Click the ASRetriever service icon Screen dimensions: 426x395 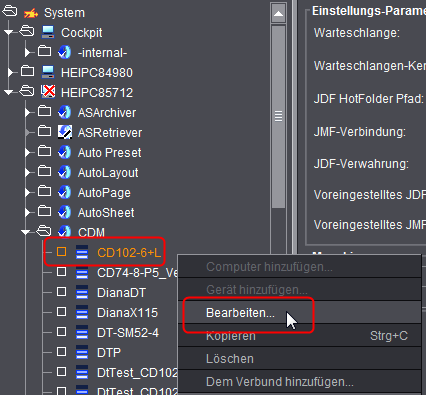point(65,132)
